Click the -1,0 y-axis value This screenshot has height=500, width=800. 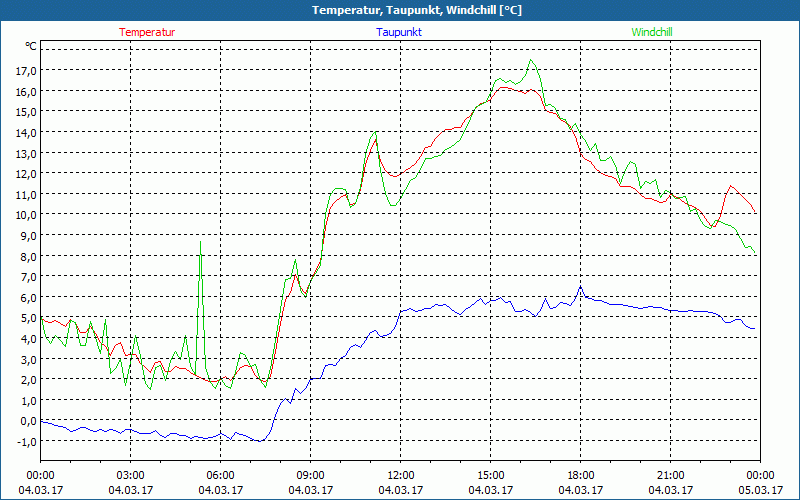(27, 442)
